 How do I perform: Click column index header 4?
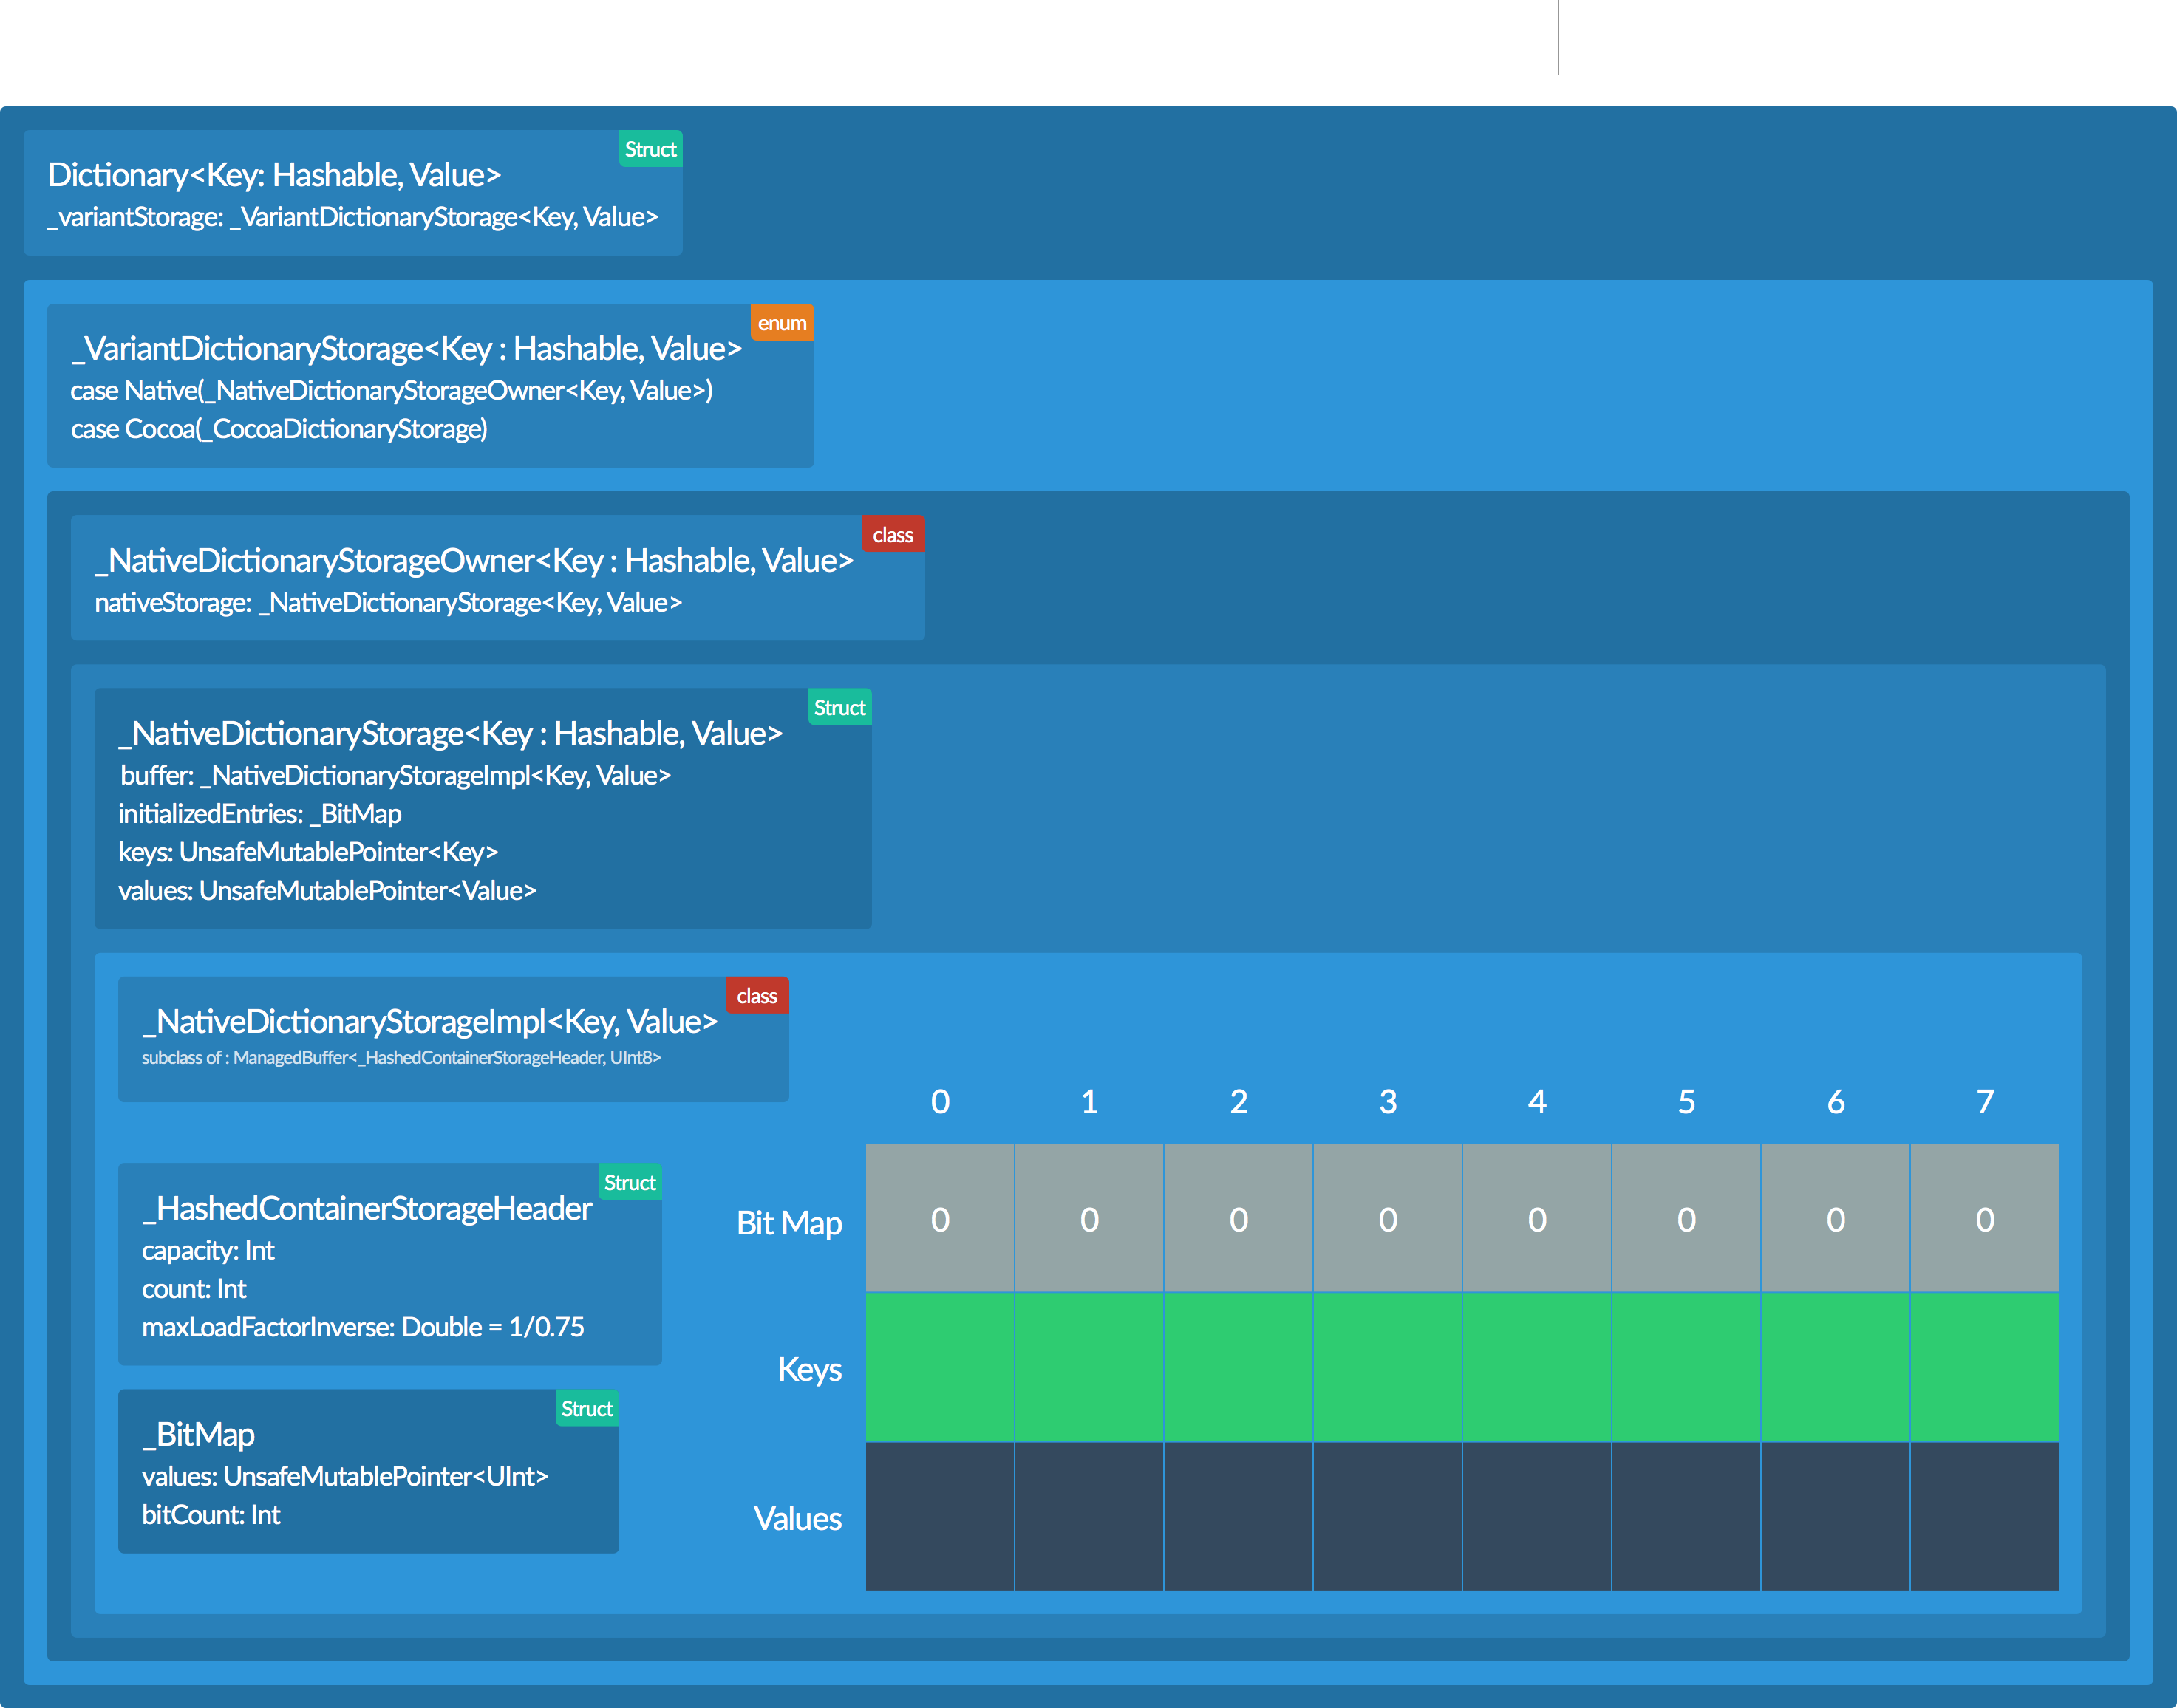(1537, 1102)
